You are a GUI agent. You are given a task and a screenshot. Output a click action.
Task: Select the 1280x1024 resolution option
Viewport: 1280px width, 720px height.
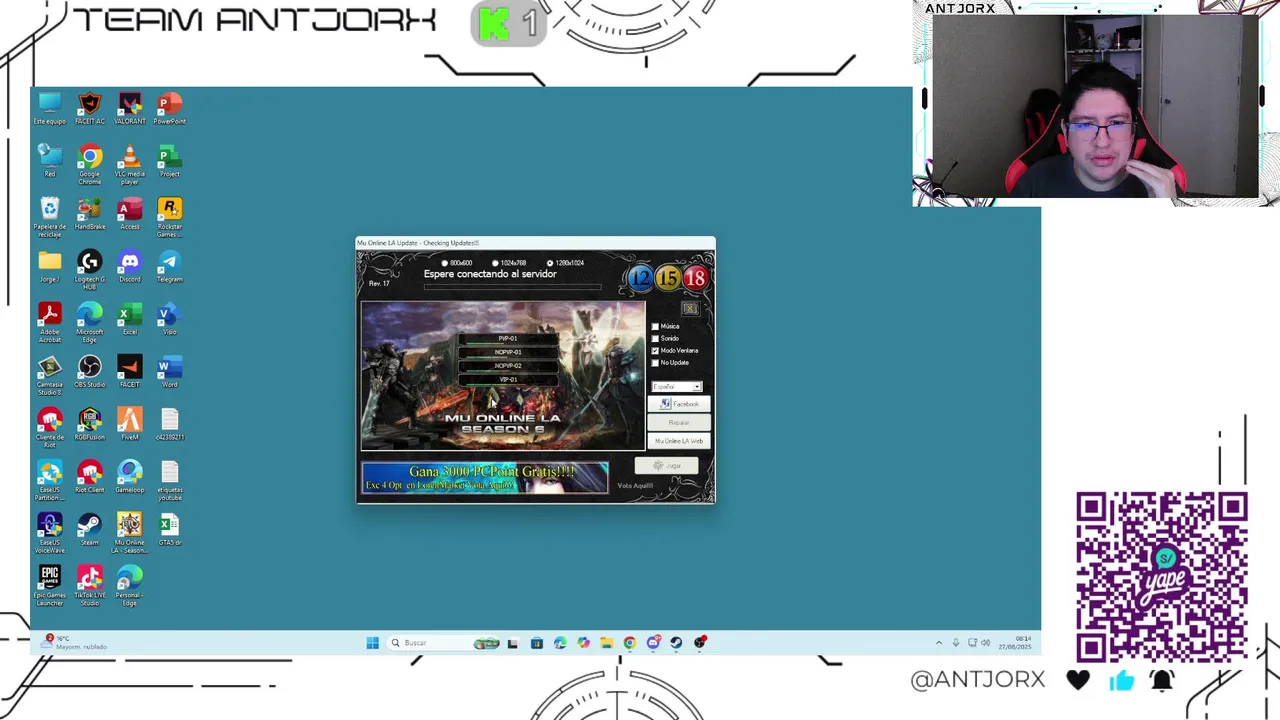click(566, 263)
